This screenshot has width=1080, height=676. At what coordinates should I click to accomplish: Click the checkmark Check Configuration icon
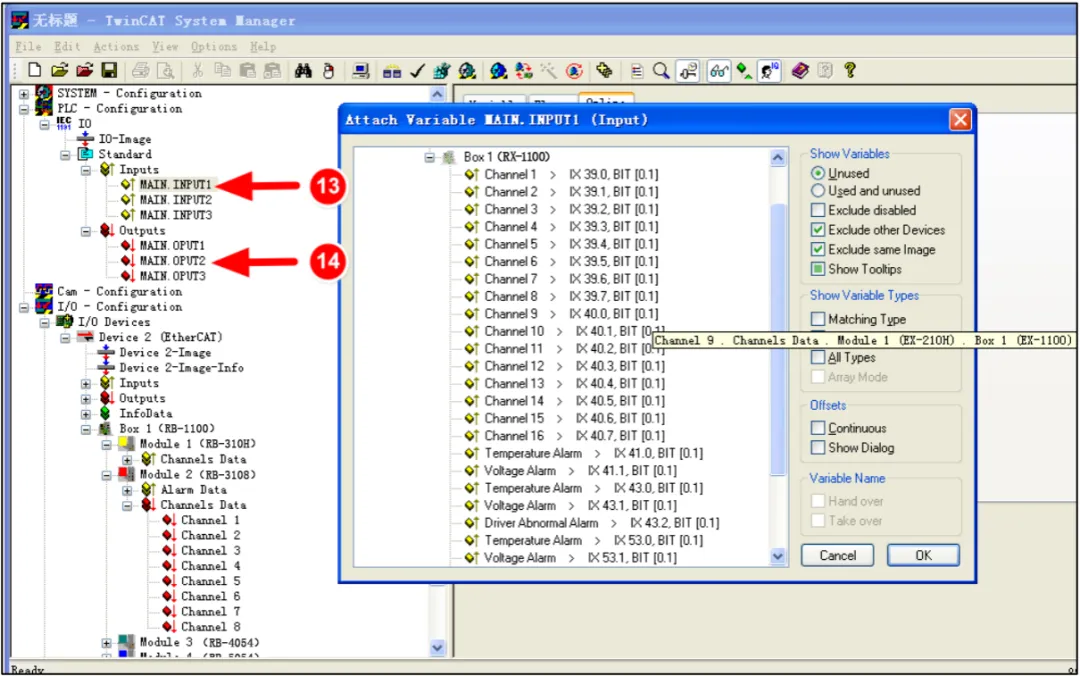coord(416,71)
